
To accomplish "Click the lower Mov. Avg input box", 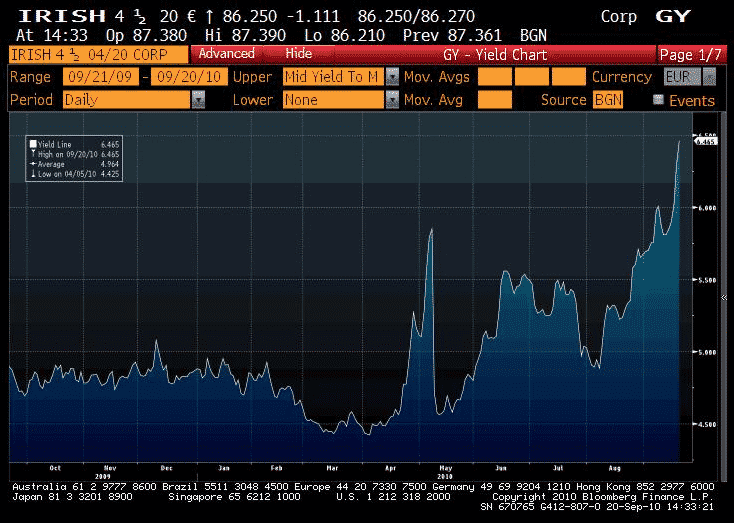I will click(494, 100).
